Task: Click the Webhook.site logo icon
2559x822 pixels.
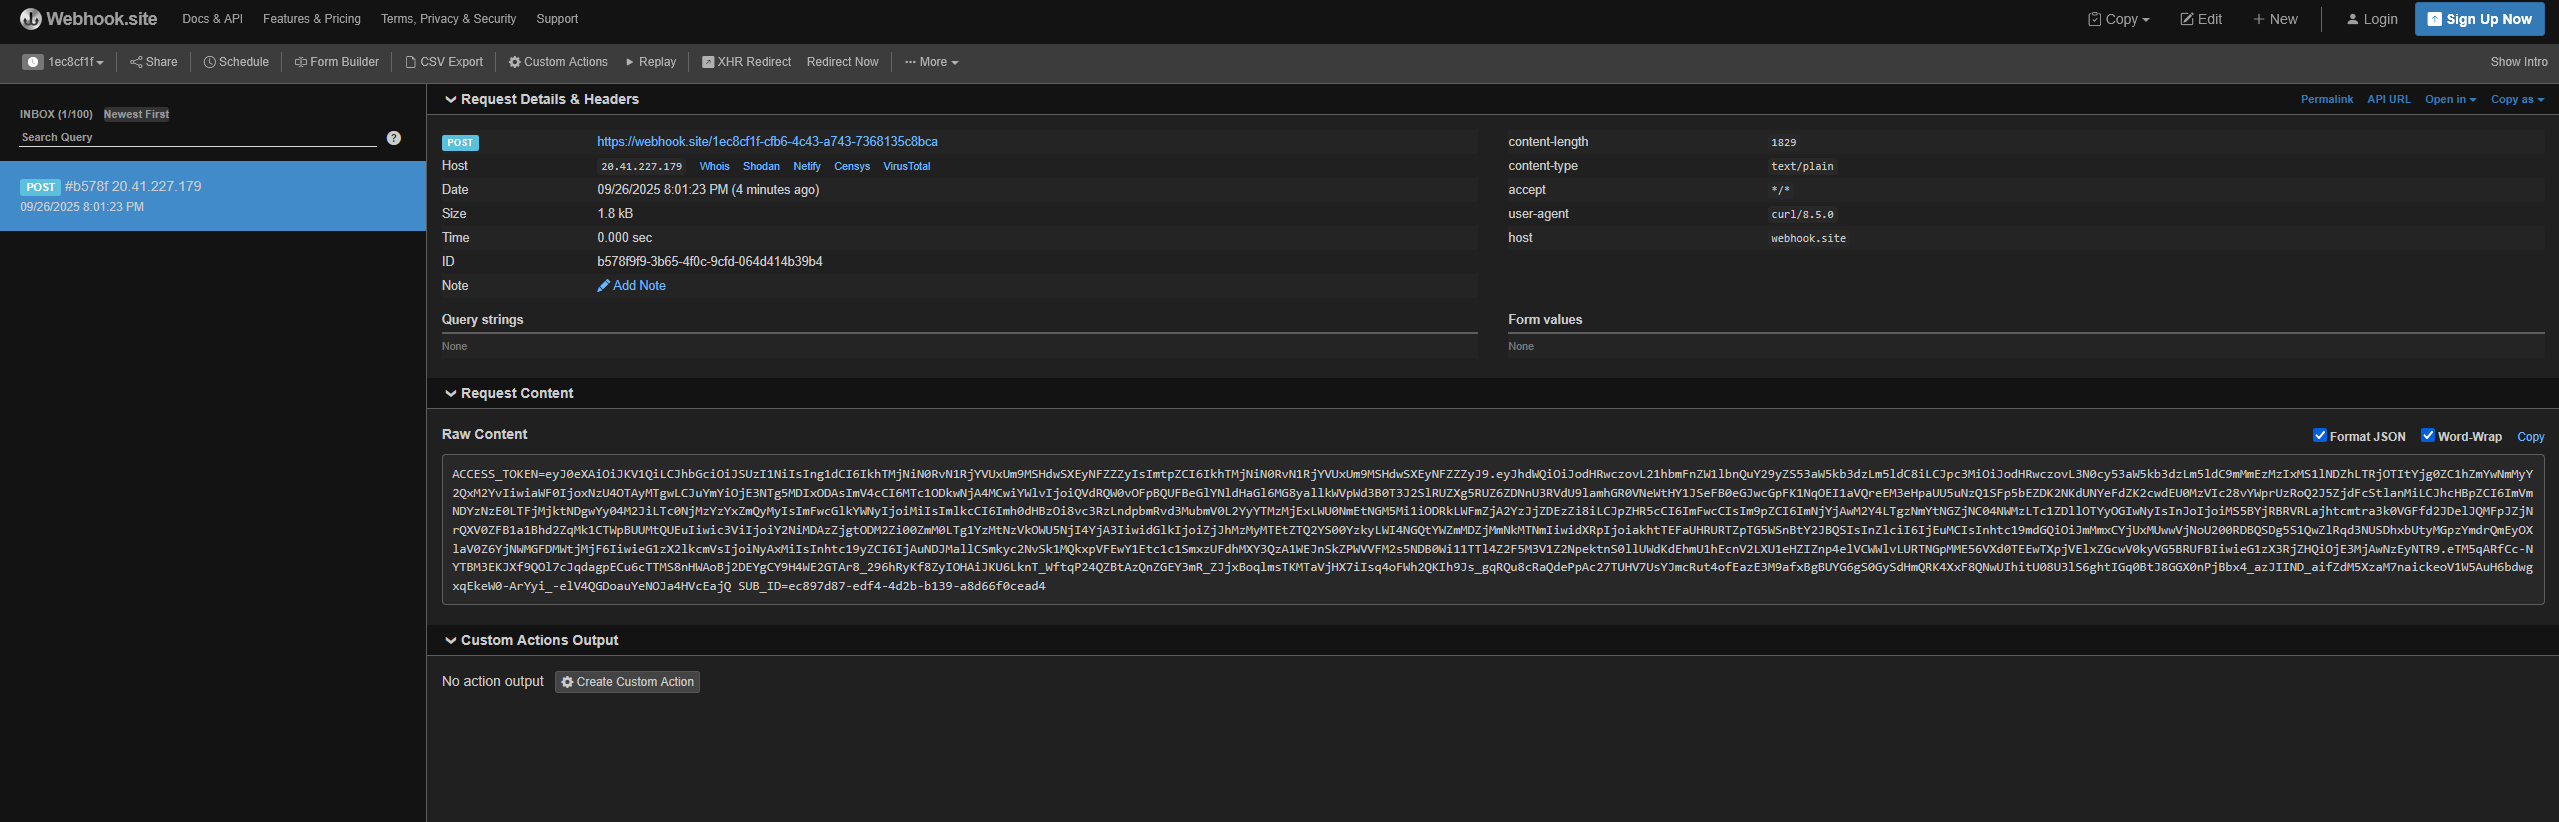Action: pyautogui.click(x=30, y=19)
